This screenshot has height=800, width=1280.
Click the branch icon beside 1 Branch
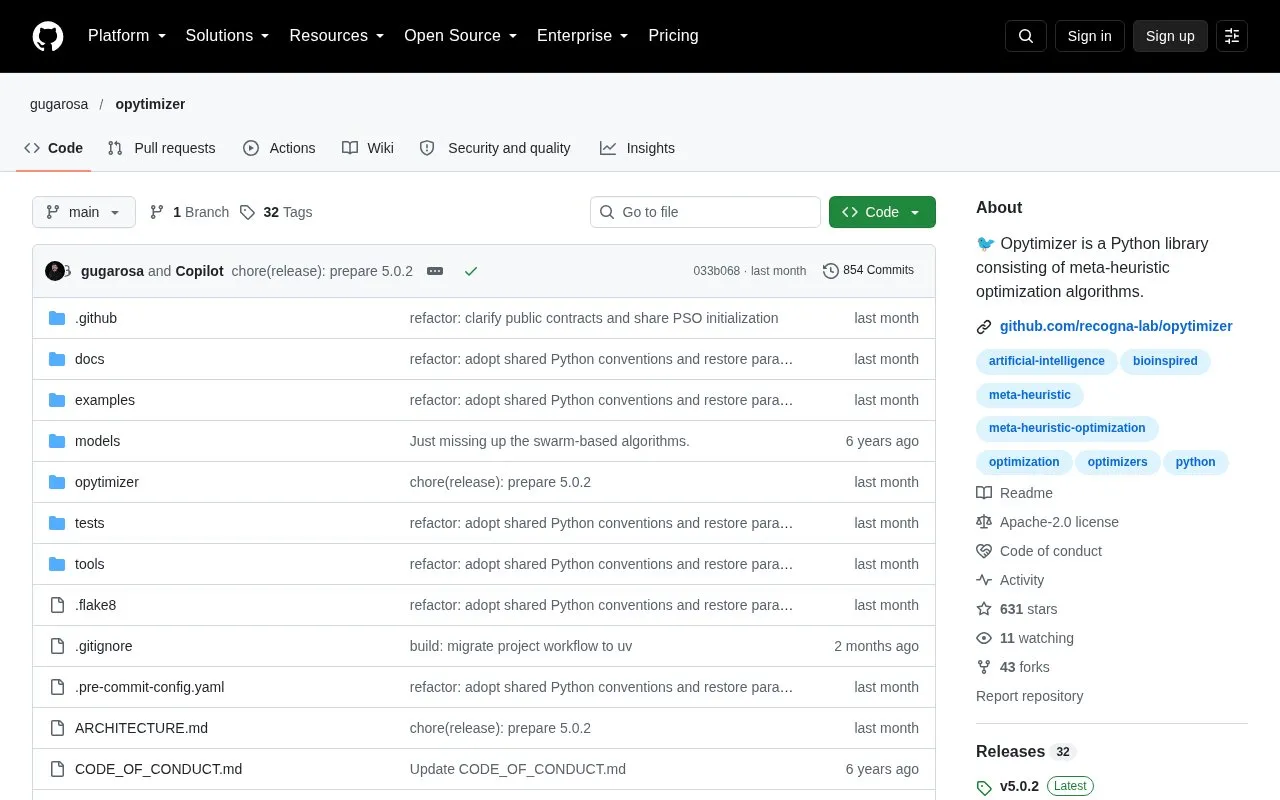[x=157, y=212]
